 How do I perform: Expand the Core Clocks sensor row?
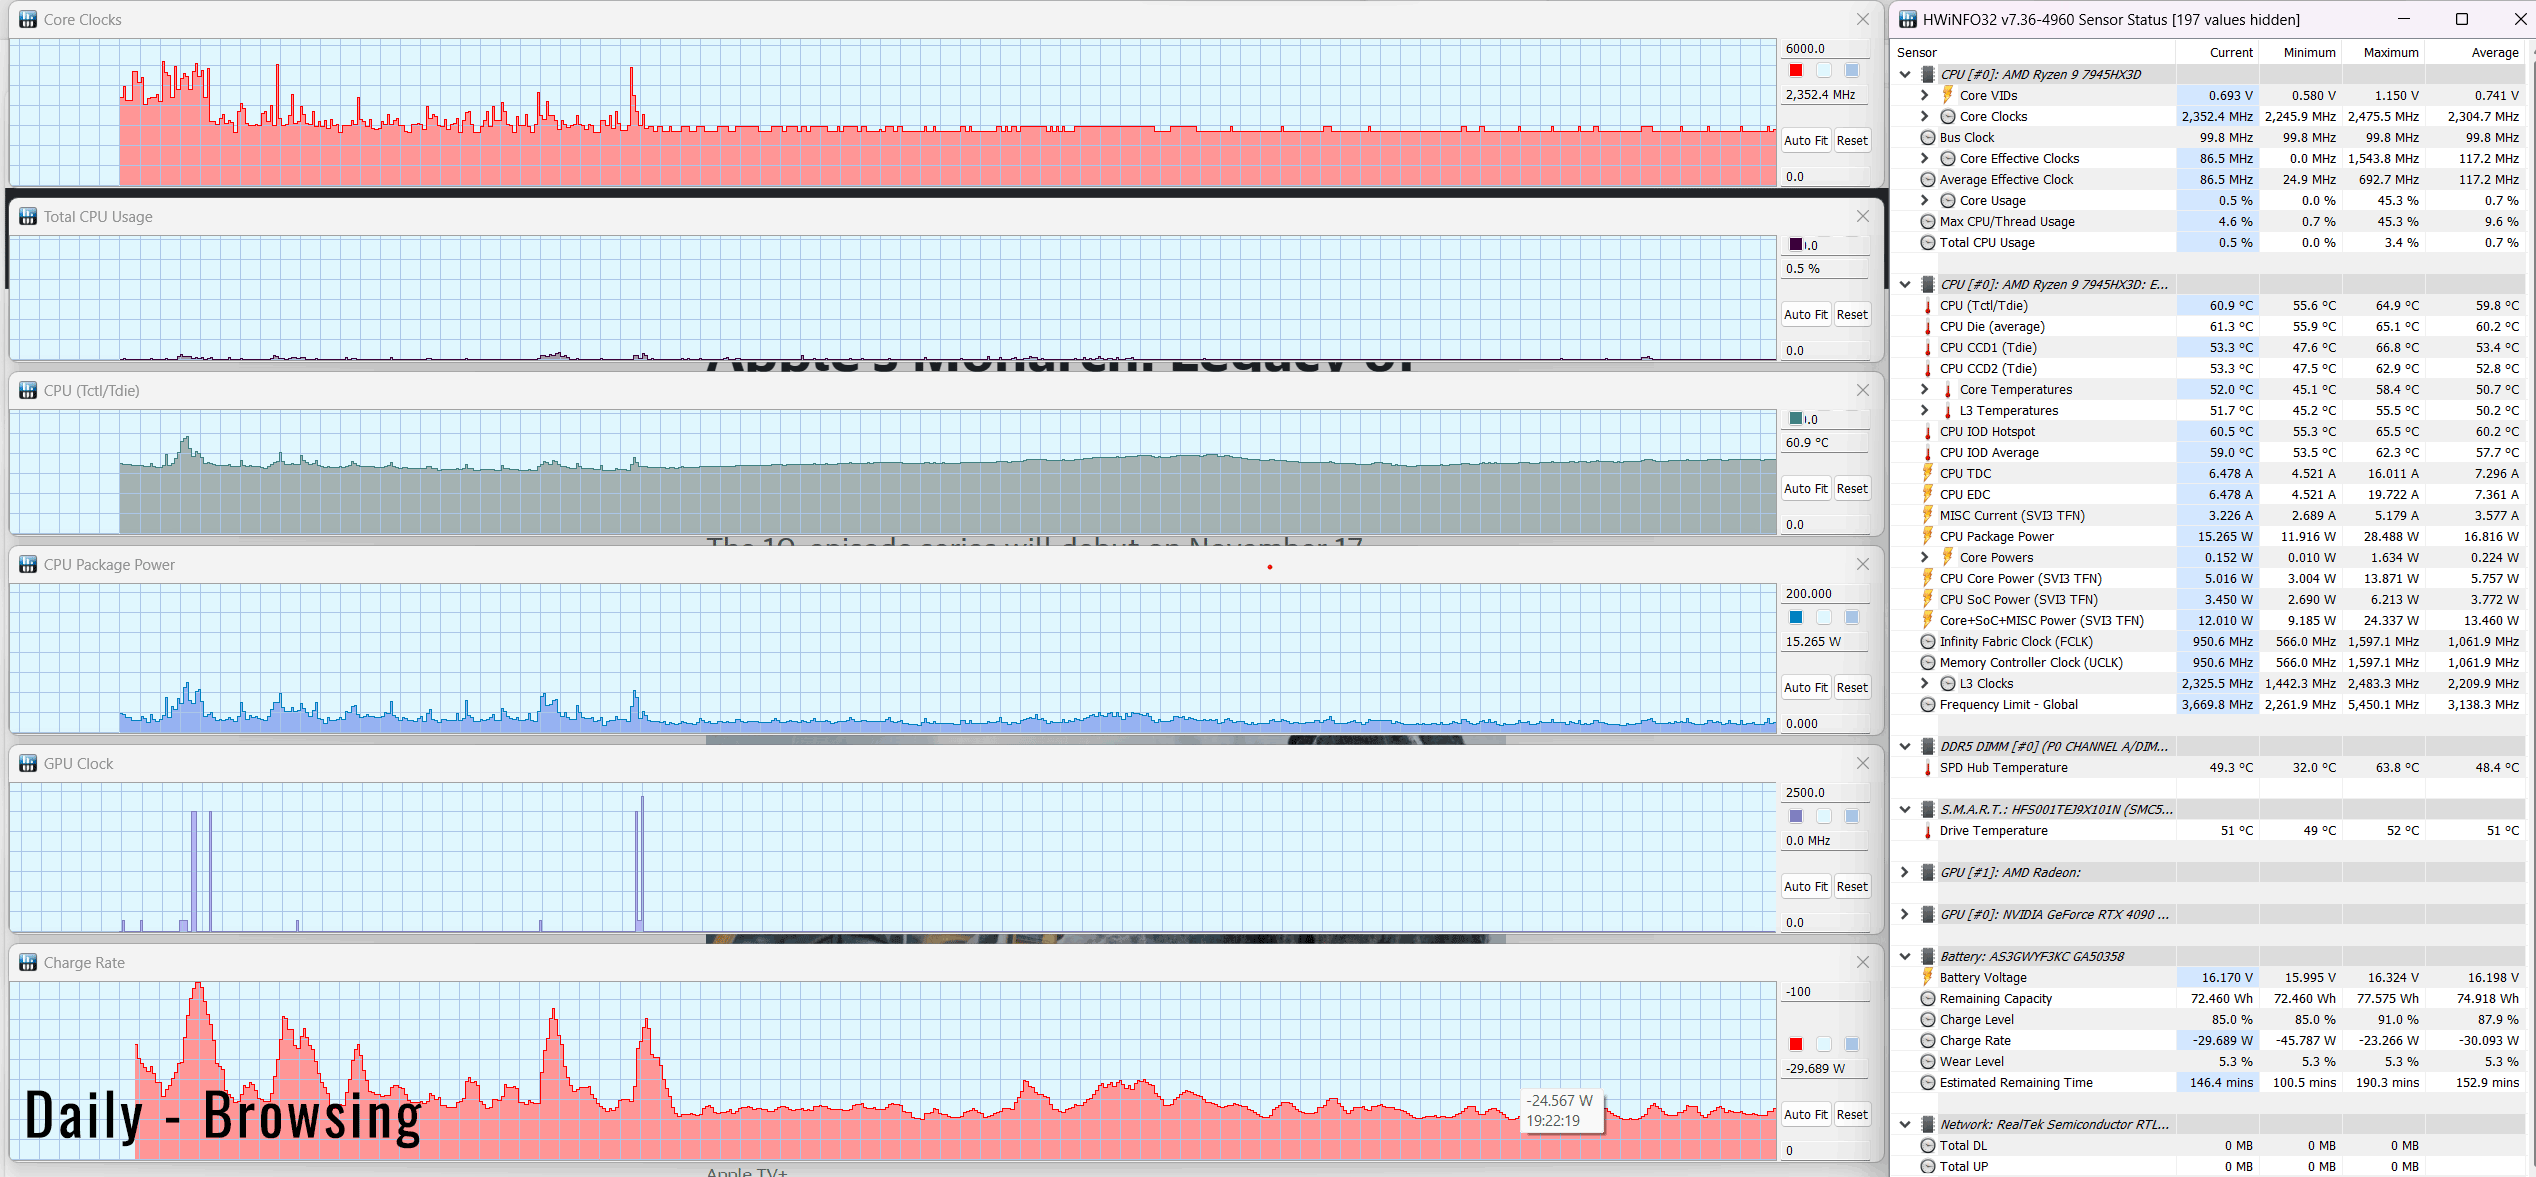[x=1925, y=117]
